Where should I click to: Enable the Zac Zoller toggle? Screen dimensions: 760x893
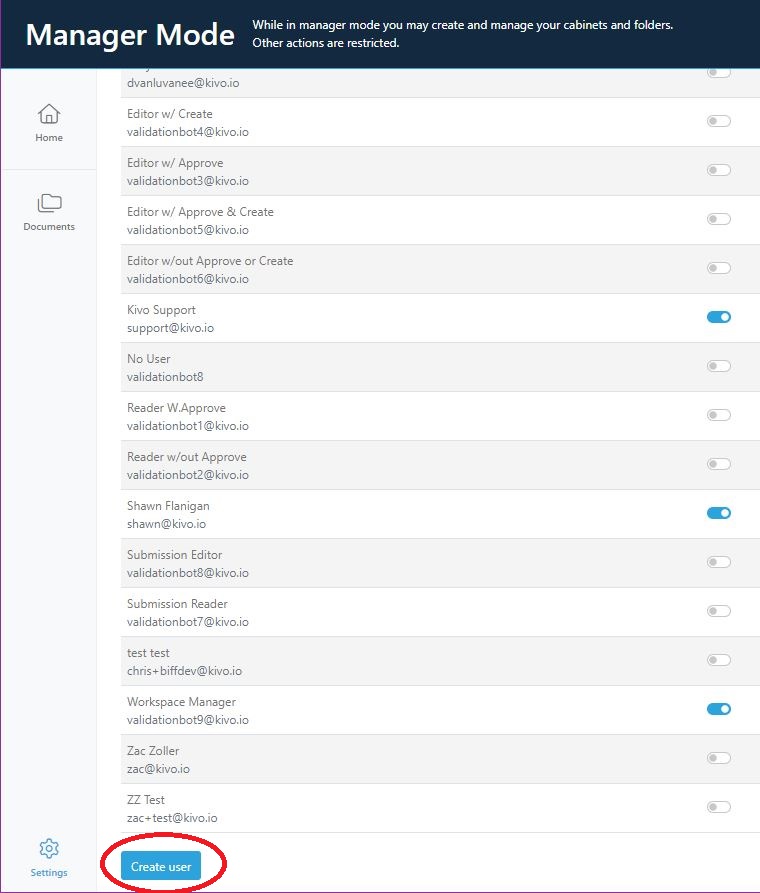718,757
